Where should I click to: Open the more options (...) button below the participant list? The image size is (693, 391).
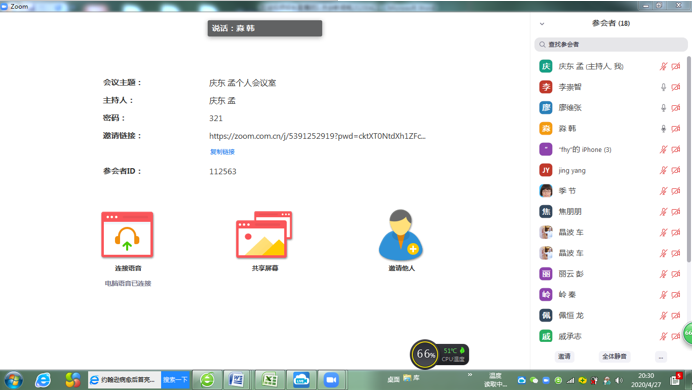point(661,357)
